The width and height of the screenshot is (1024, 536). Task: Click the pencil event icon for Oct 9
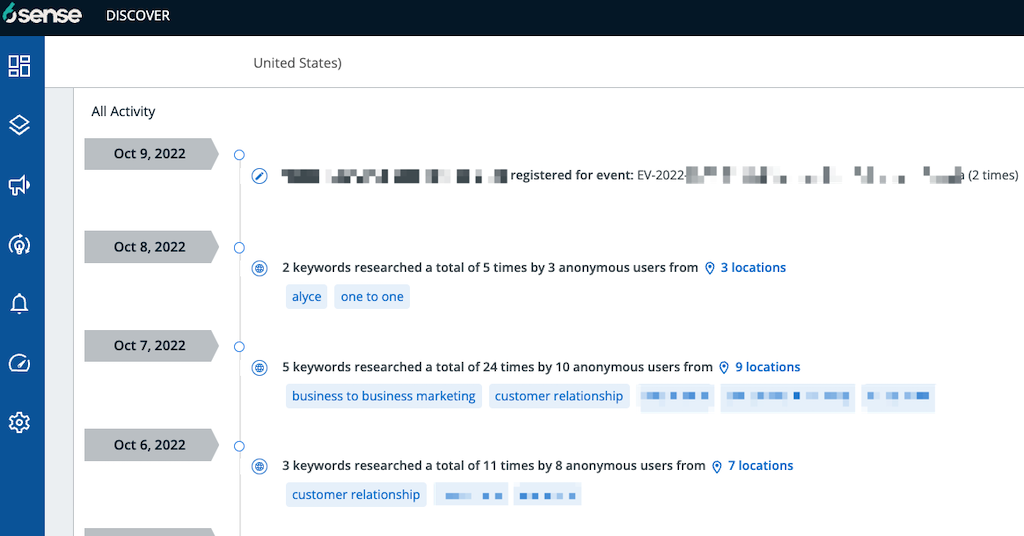coord(260,176)
